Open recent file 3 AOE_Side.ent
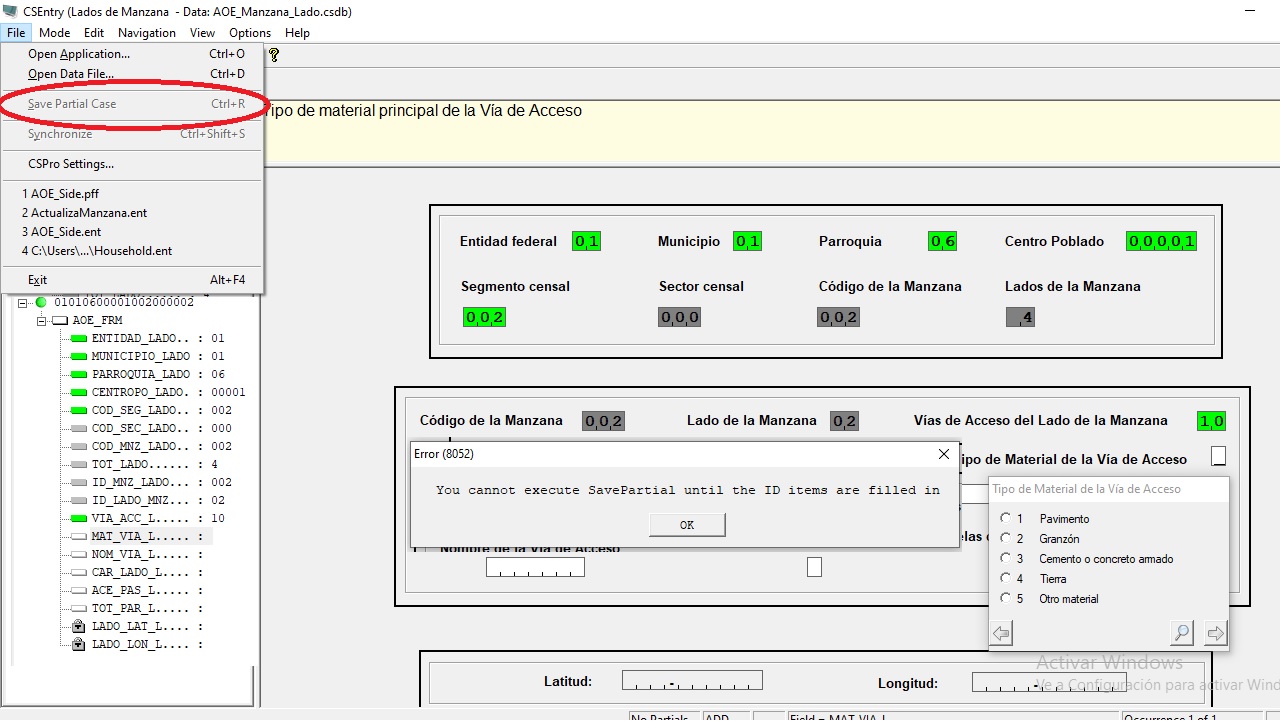The image size is (1280, 726). pyautogui.click(x=133, y=232)
